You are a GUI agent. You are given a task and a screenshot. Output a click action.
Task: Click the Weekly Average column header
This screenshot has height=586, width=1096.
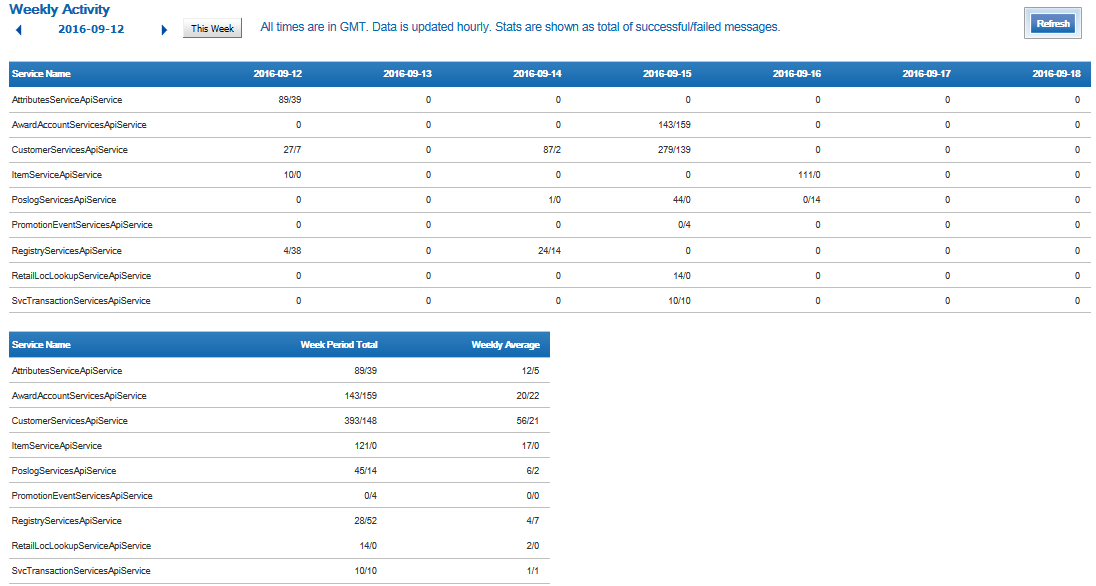pyautogui.click(x=505, y=345)
